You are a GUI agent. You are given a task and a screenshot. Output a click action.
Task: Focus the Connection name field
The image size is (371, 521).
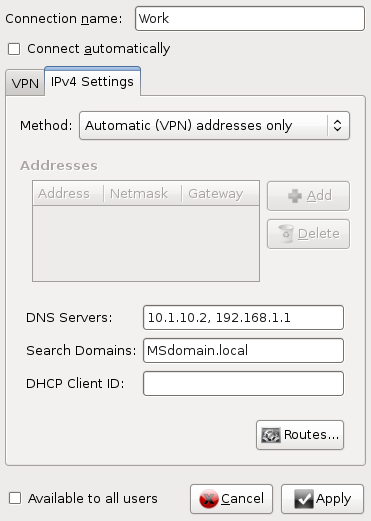pyautogui.click(x=250, y=19)
